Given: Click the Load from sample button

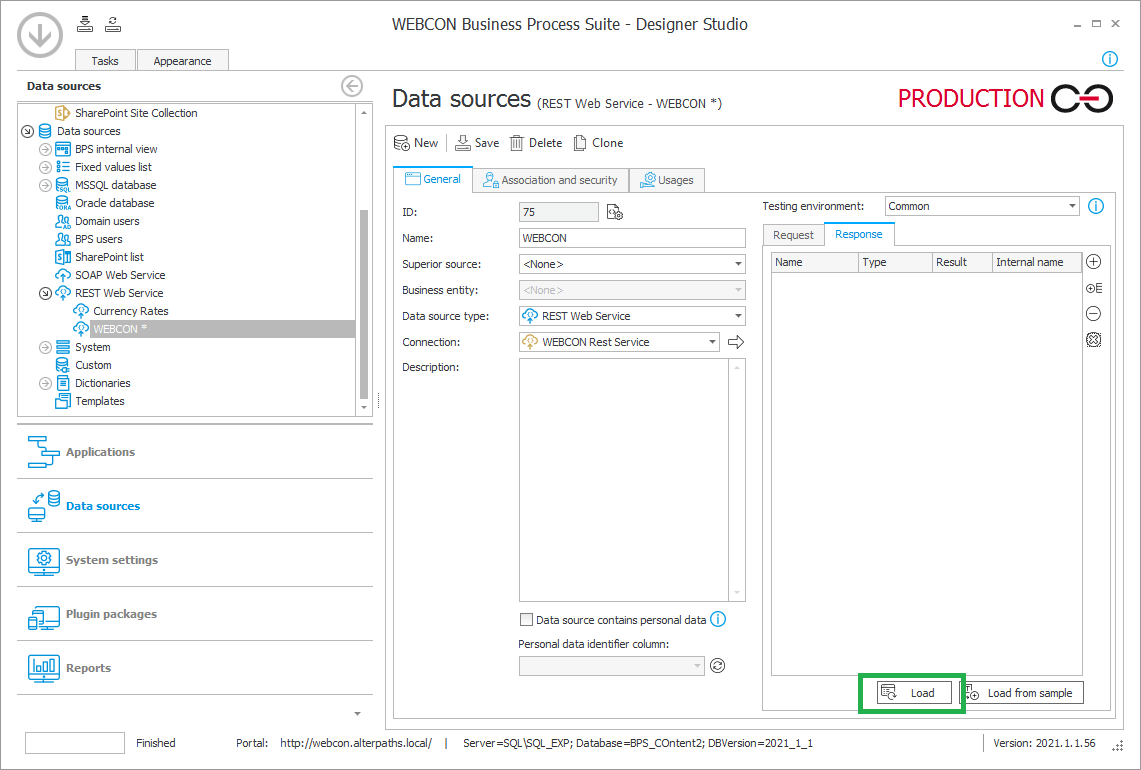Looking at the screenshot, I should [1022, 693].
